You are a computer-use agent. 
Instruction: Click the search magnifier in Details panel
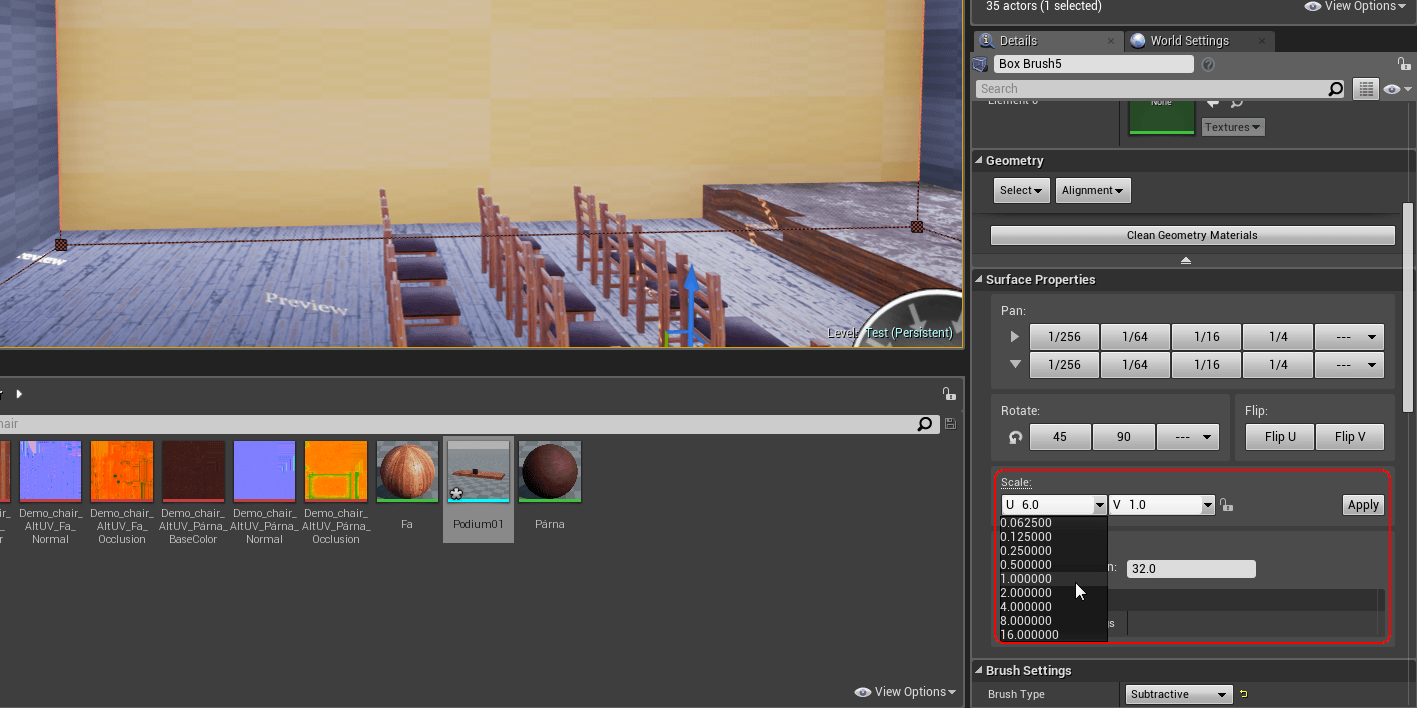click(1335, 90)
